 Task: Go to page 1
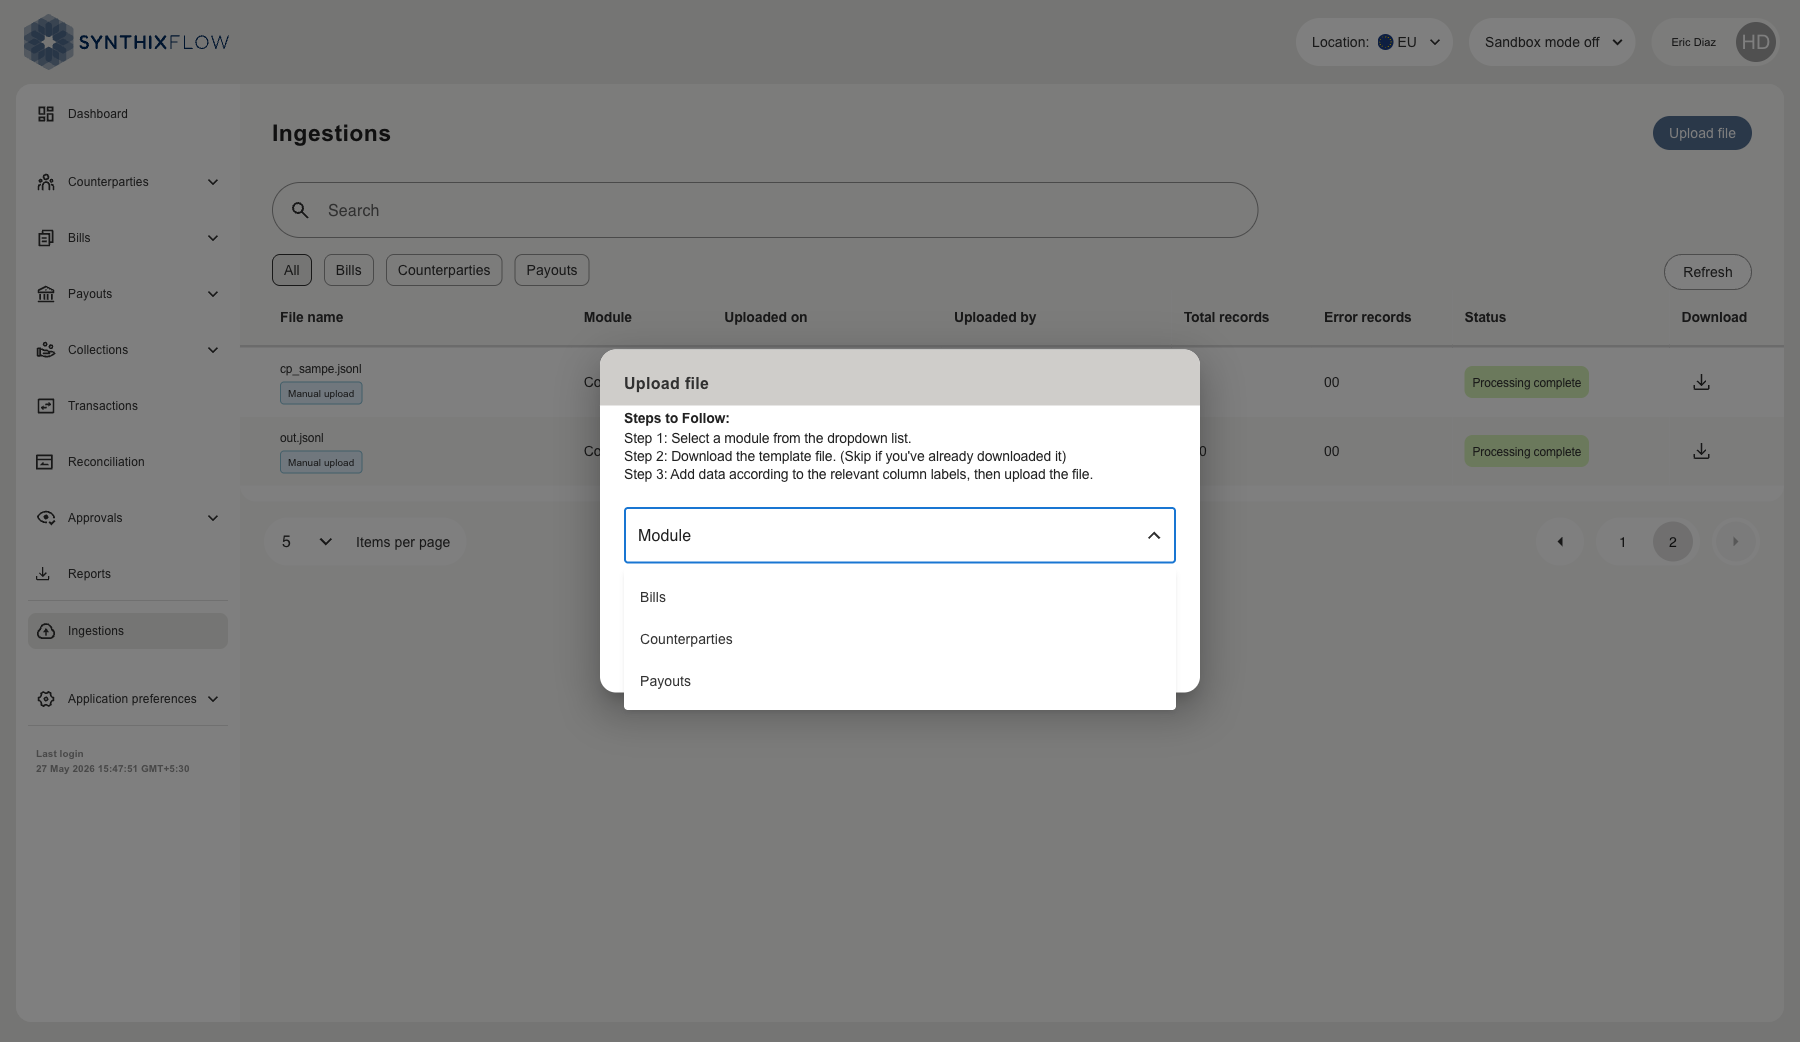[x=1622, y=542]
